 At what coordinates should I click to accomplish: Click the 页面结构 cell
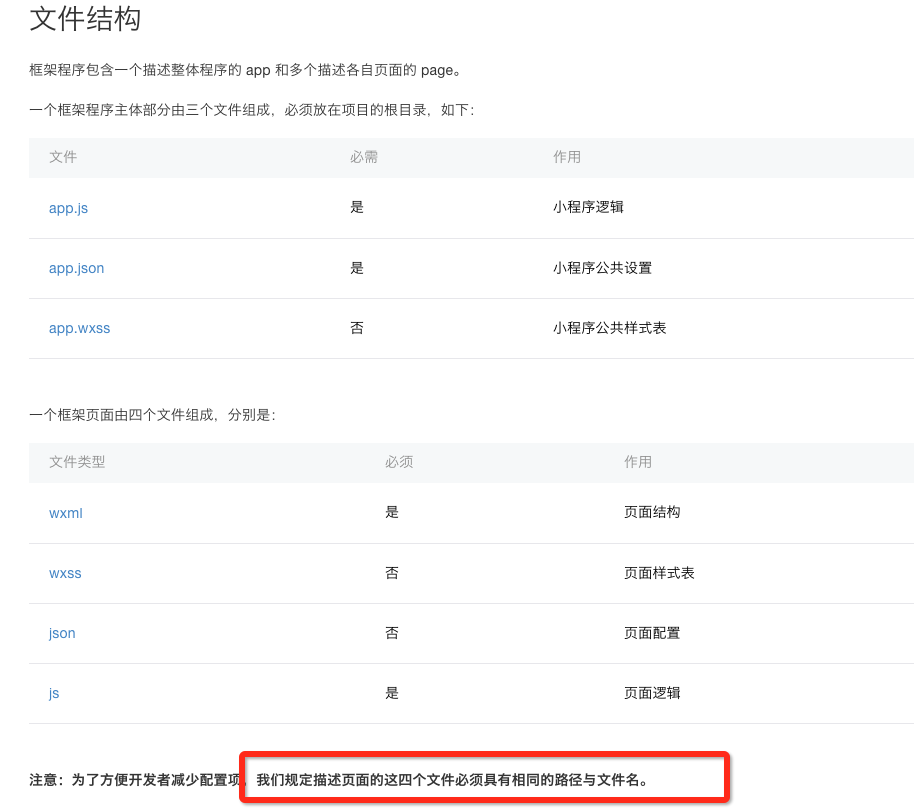click(652, 512)
